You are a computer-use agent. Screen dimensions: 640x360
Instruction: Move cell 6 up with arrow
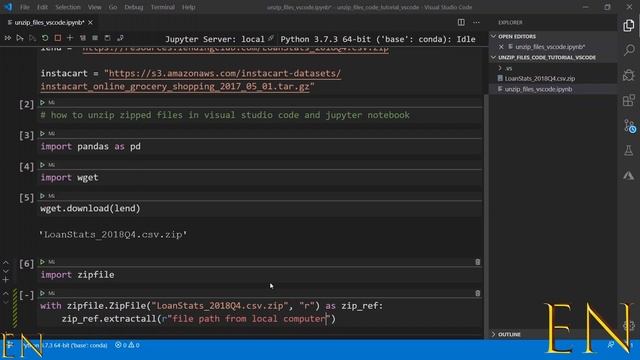coord(6,262)
